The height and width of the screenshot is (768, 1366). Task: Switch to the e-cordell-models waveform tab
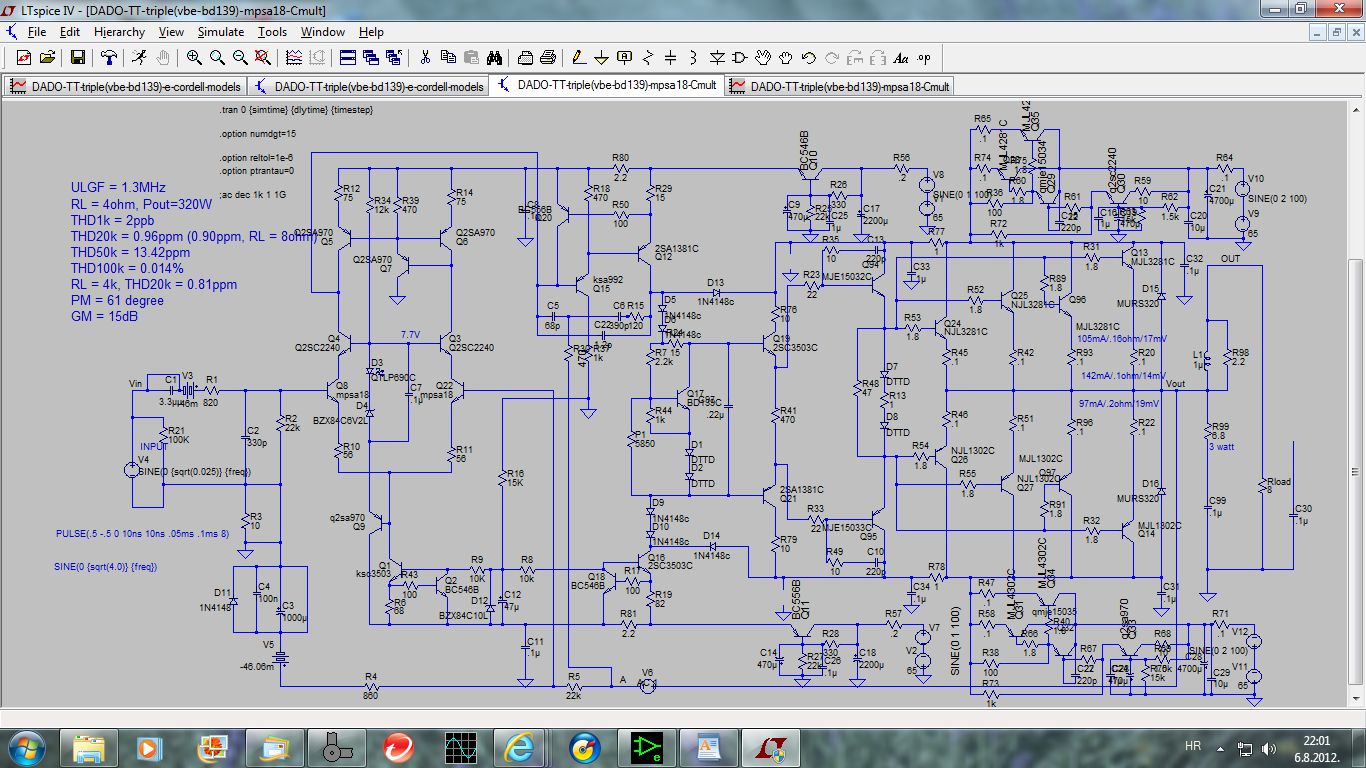click(x=125, y=86)
